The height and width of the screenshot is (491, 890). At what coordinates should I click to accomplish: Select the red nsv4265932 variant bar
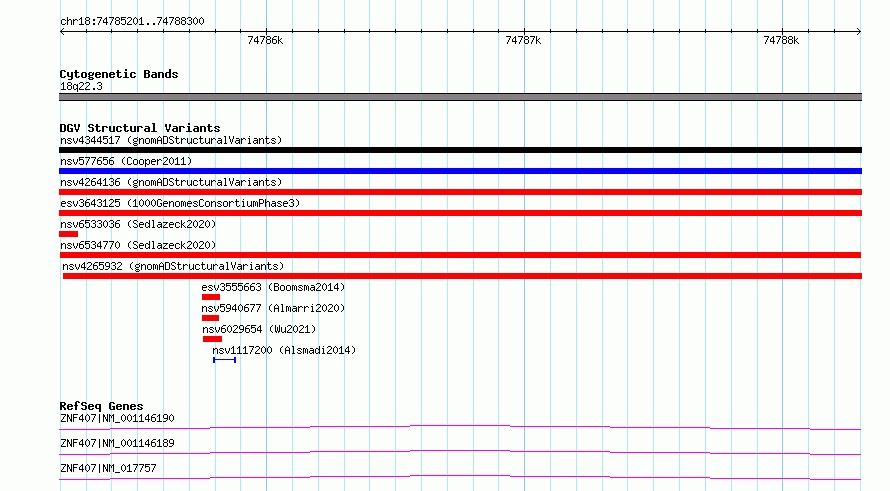462,276
